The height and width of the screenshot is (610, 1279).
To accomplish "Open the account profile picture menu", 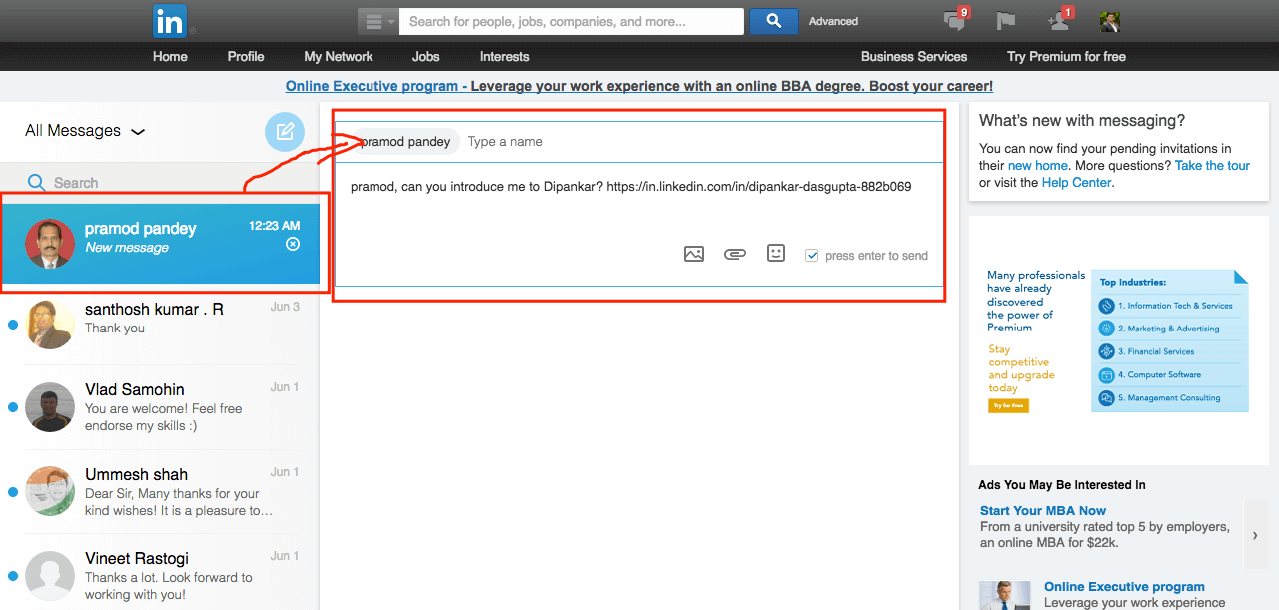I will 1109,21.
